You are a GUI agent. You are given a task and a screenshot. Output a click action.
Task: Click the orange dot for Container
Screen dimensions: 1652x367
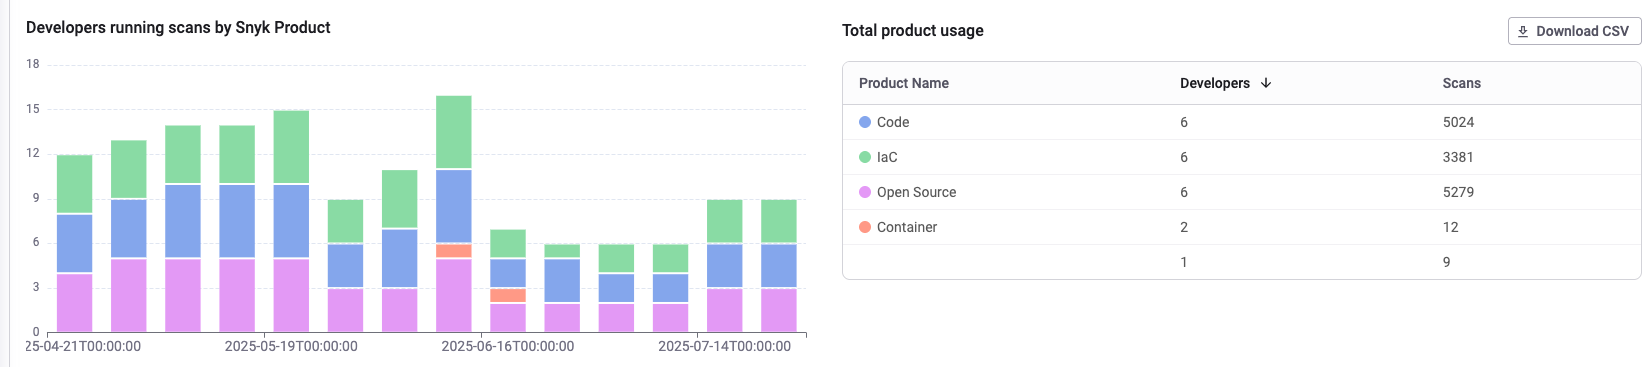865,227
